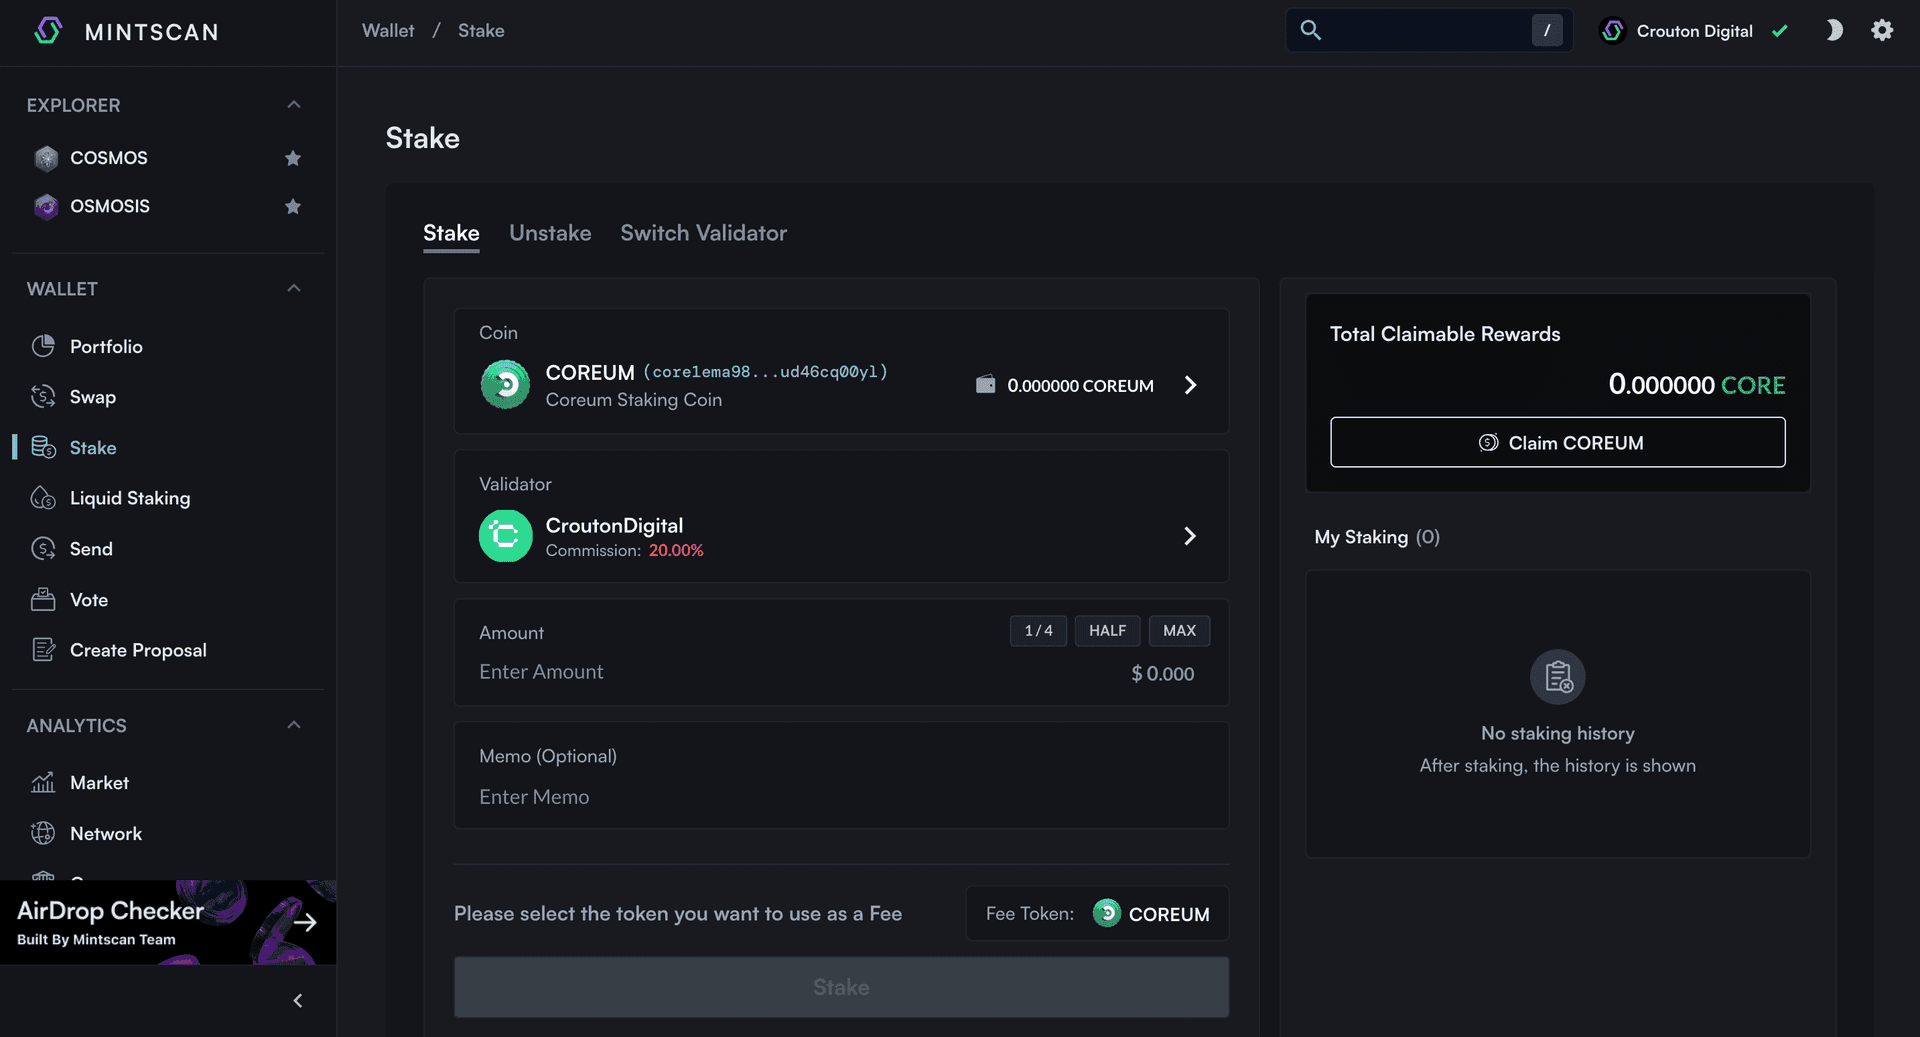Switch to the Switch Validator tab
1920x1037 pixels.
pyautogui.click(x=703, y=233)
